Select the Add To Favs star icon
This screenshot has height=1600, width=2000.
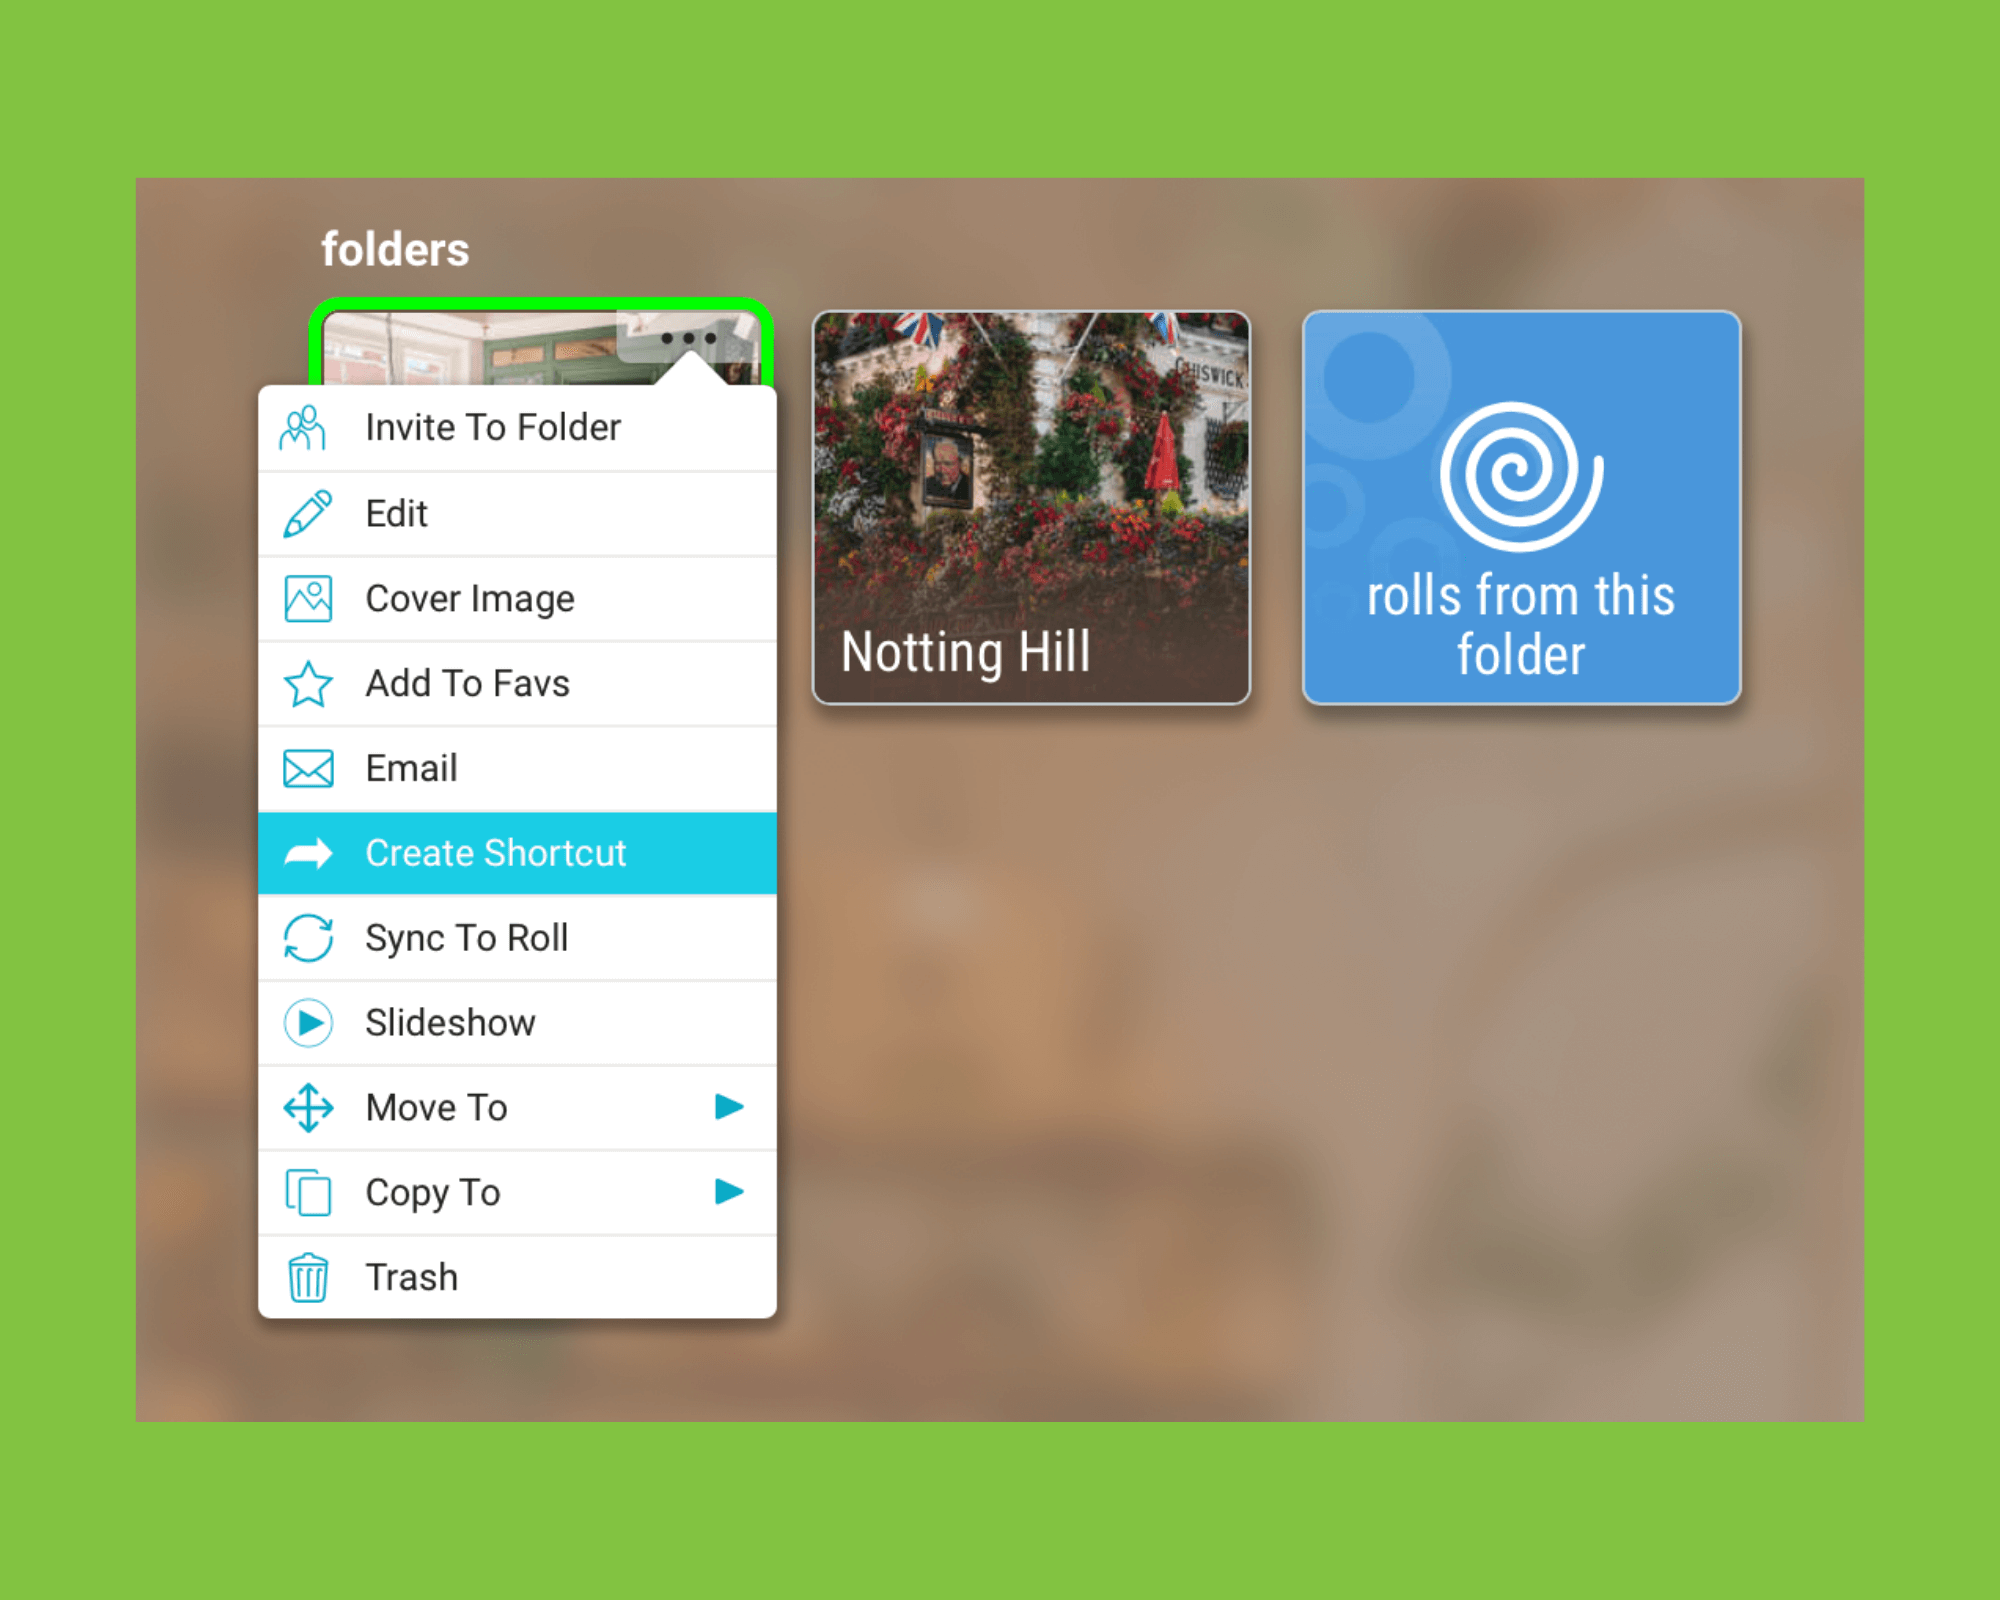[x=310, y=682]
